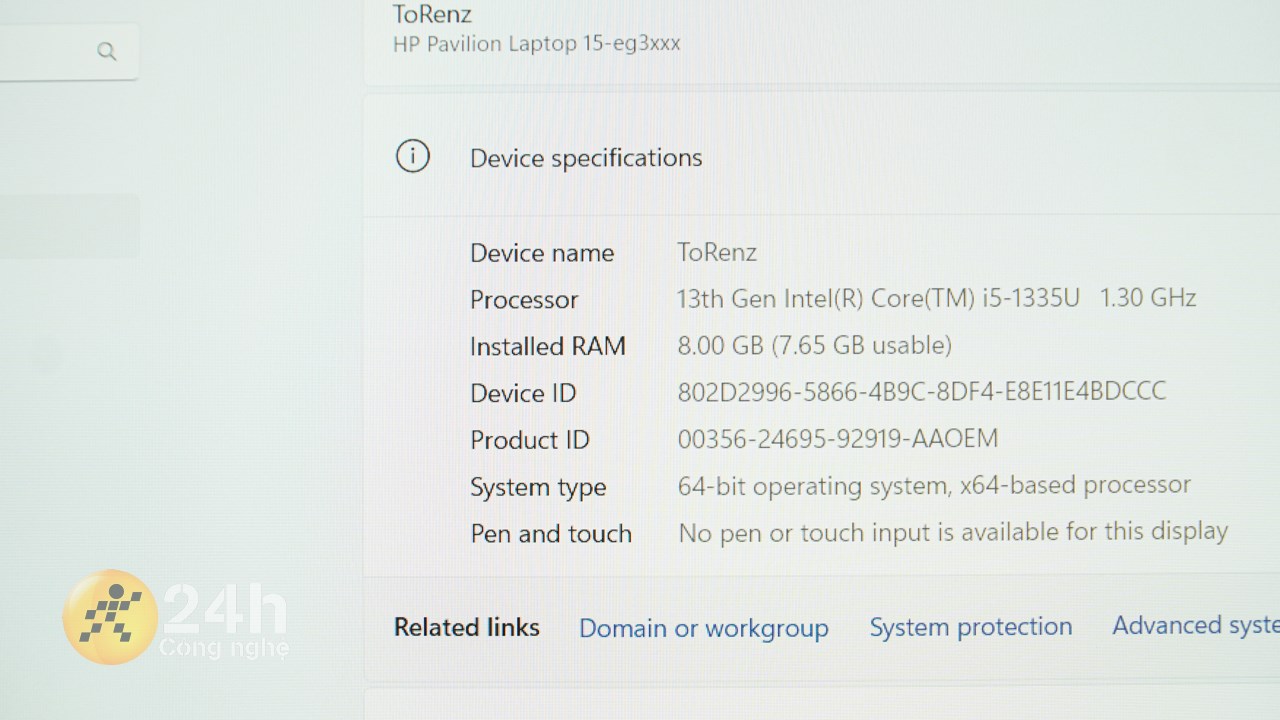Open the Domain or workgroup link
The height and width of the screenshot is (720, 1280).
tap(704, 628)
